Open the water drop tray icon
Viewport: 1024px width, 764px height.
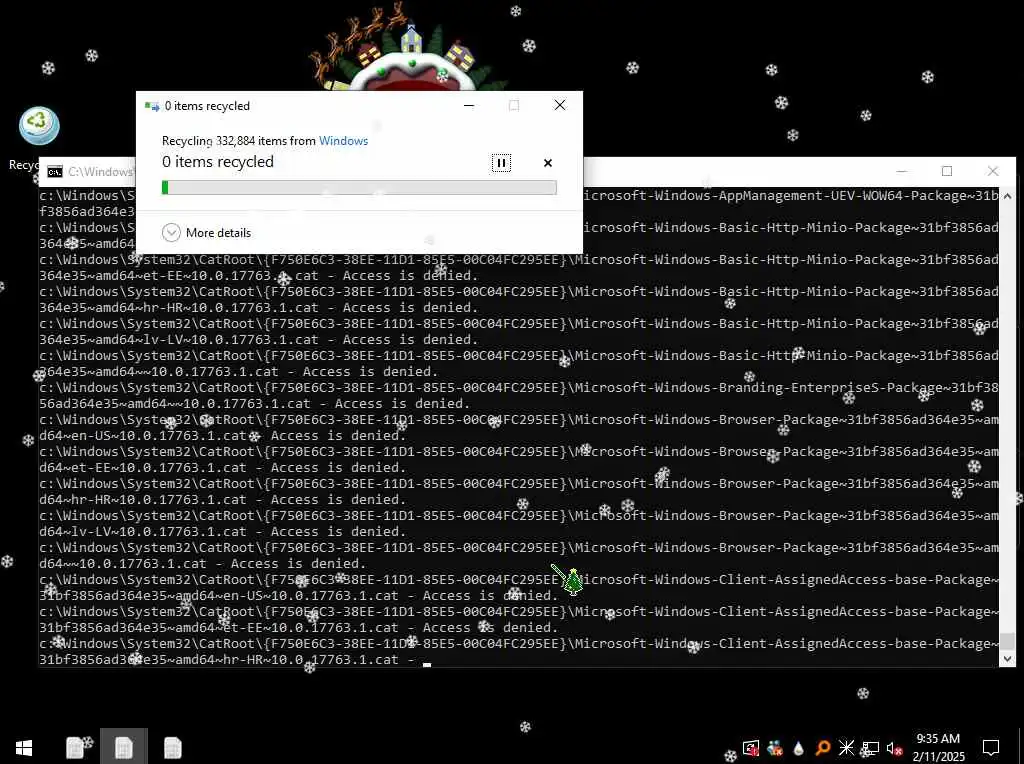click(798, 748)
